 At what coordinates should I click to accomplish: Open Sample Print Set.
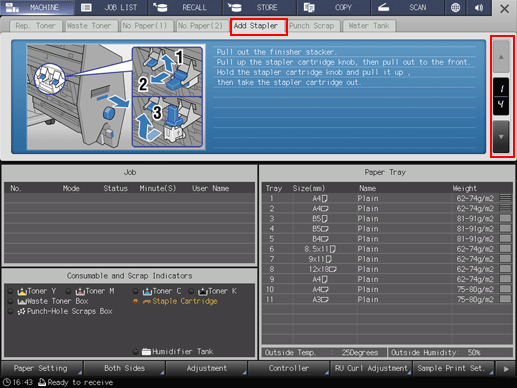(x=453, y=368)
